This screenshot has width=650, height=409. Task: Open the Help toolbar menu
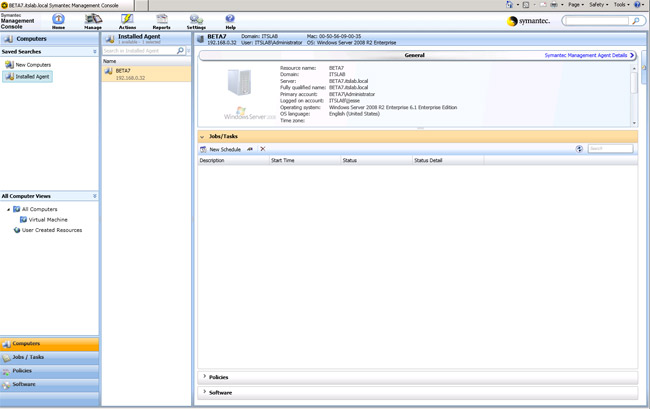click(x=230, y=21)
